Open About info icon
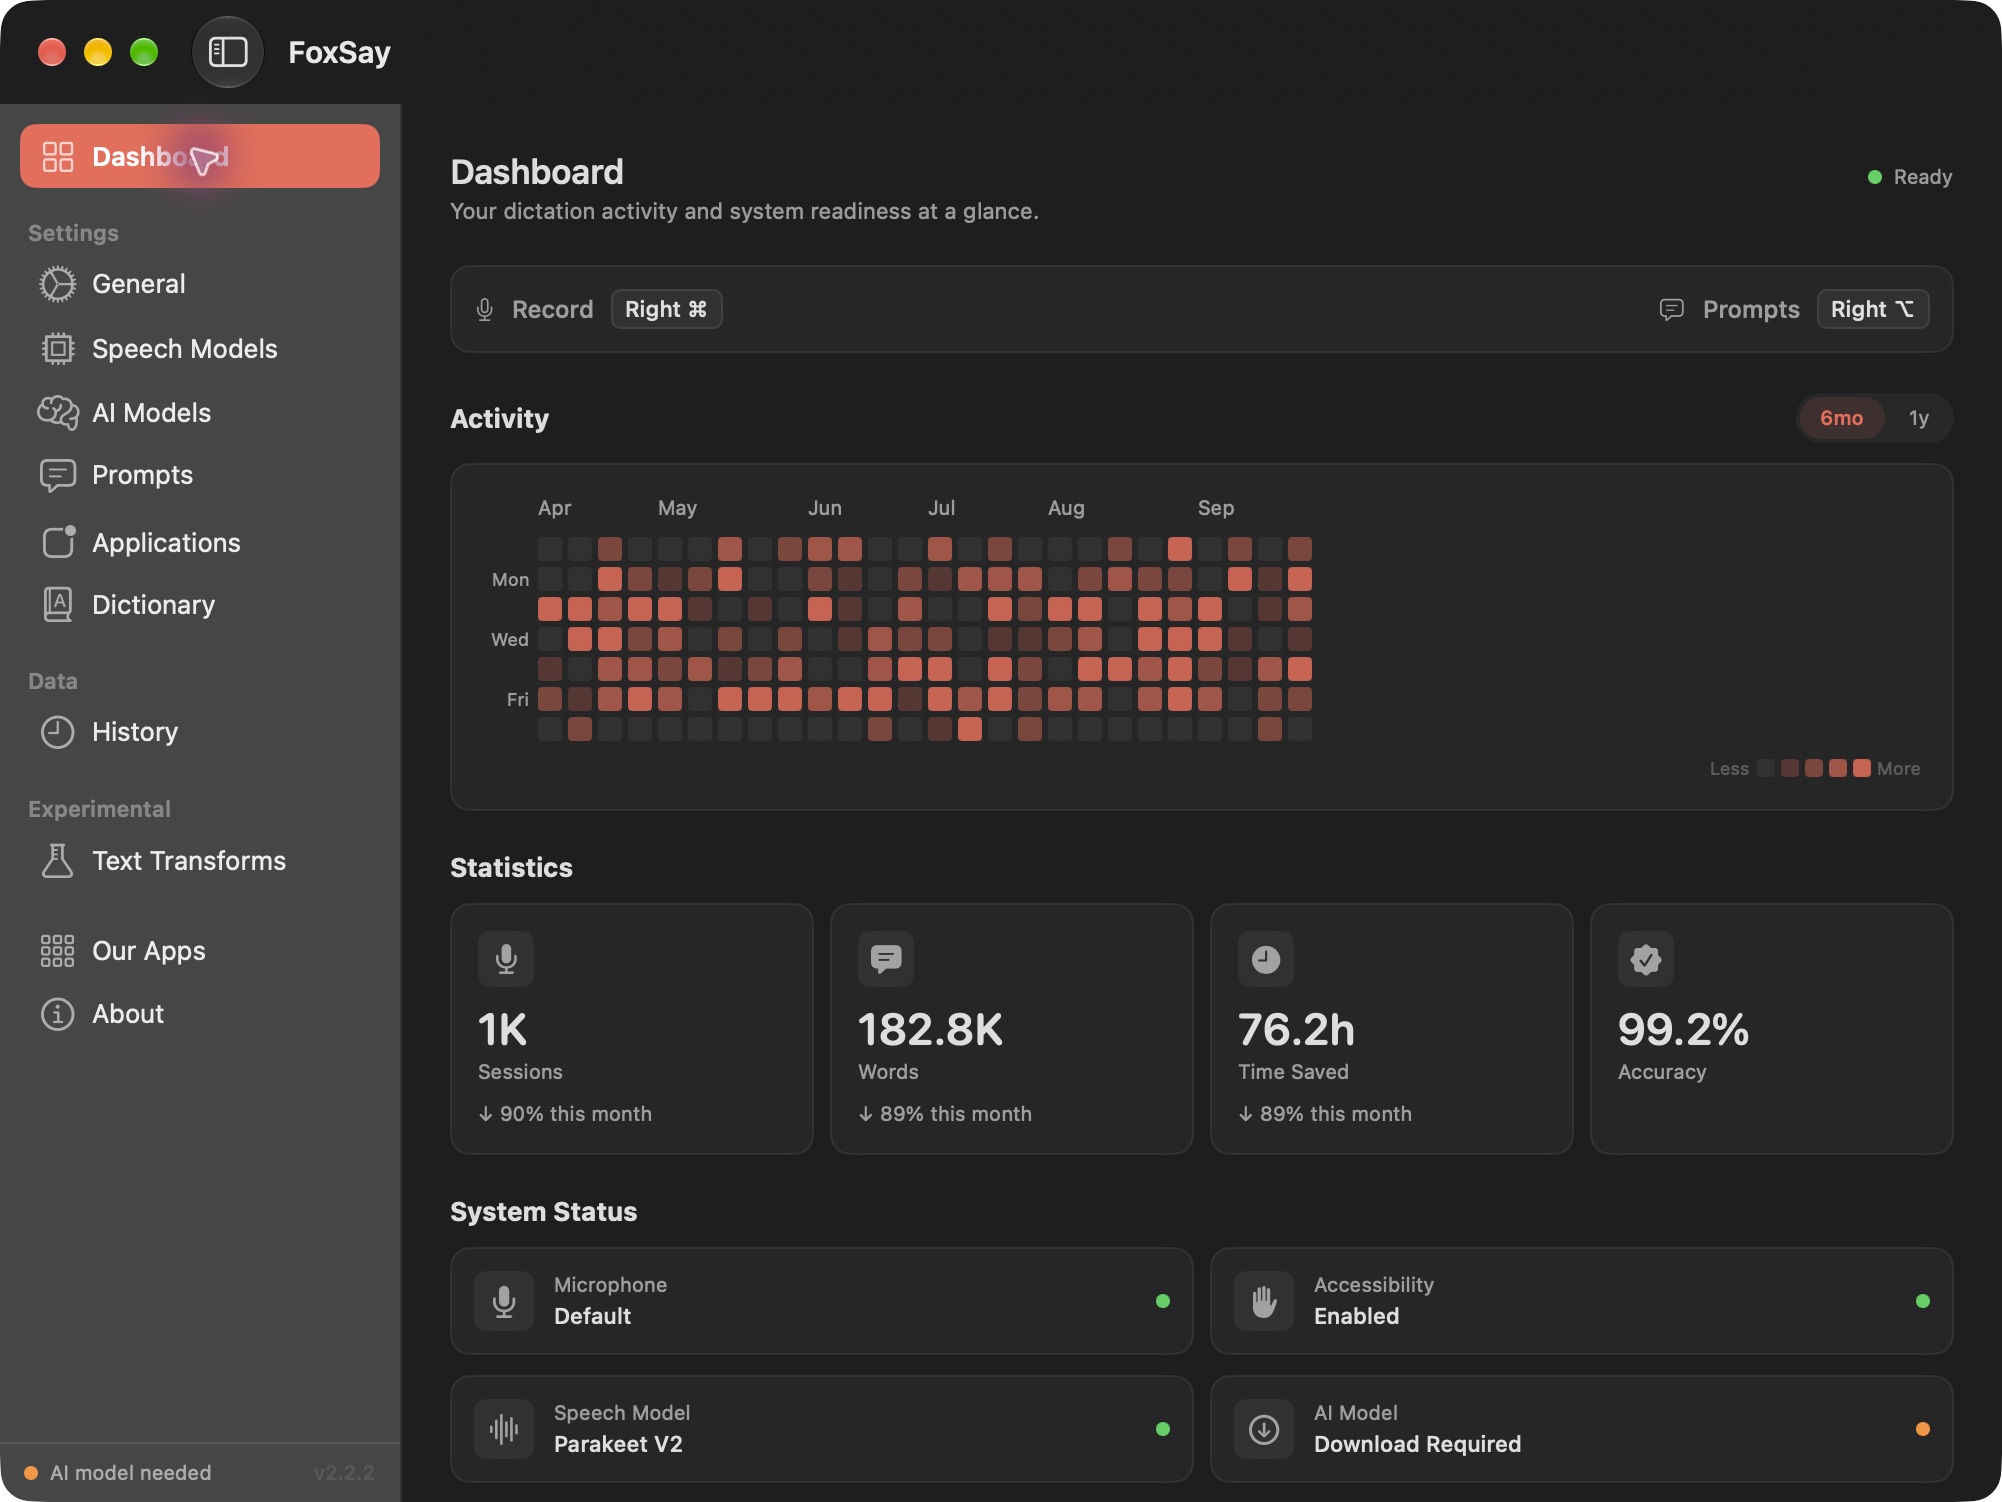Screen dimensions: 2002x1502 (x=58, y=1014)
